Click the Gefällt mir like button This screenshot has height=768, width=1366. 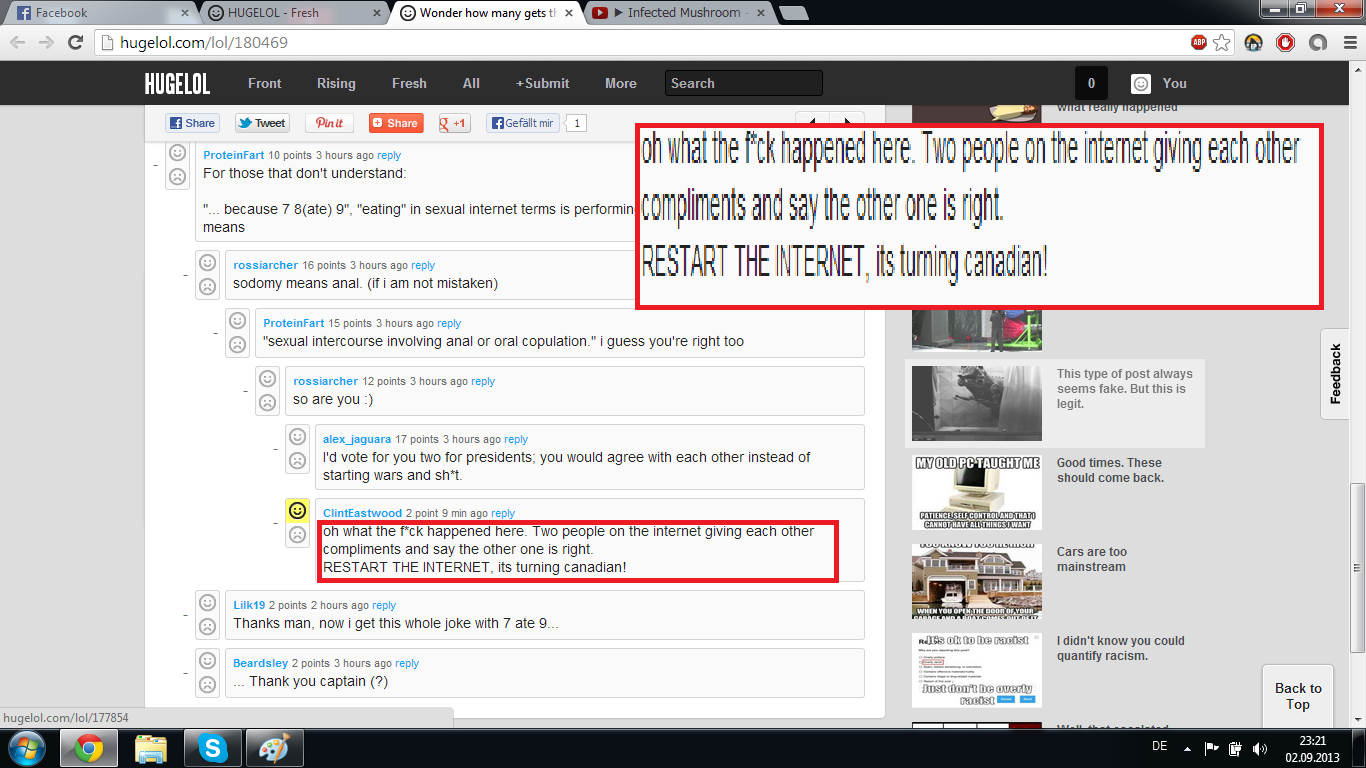(522, 123)
